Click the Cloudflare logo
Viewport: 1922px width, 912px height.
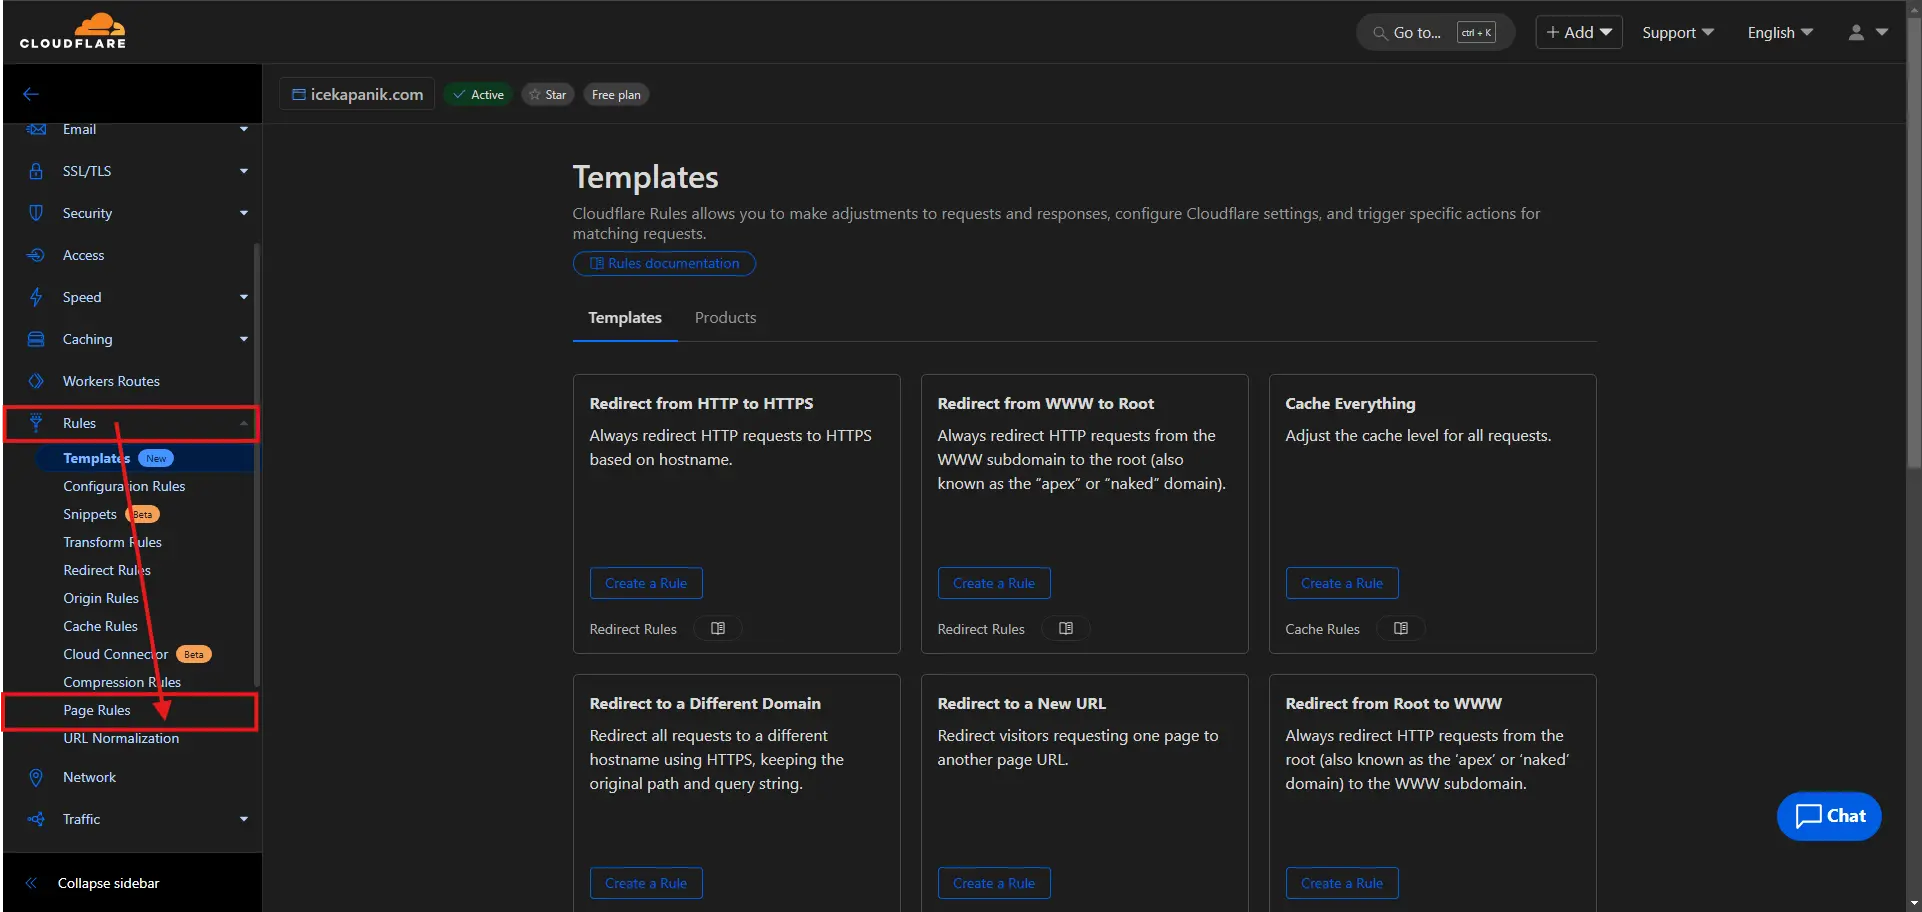click(x=73, y=31)
